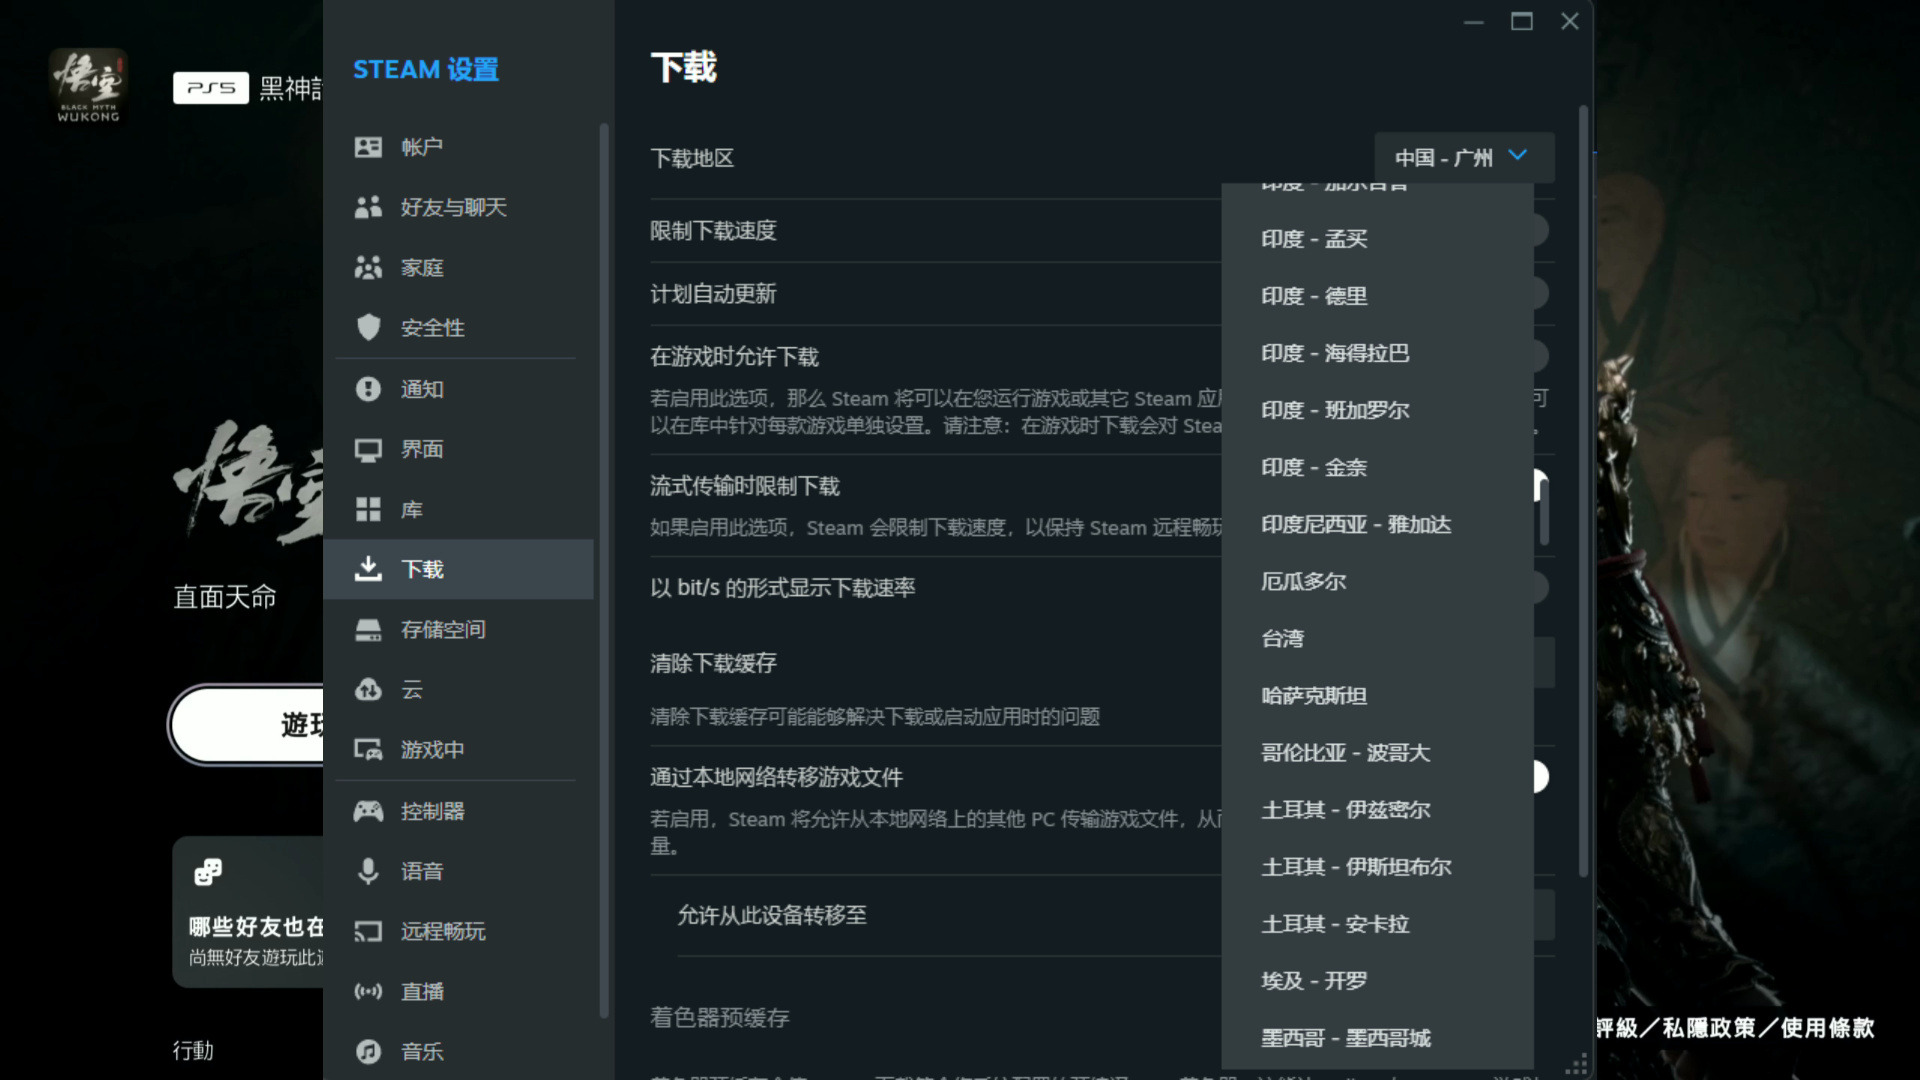The image size is (1920, 1080).
Task: Click the window resize grip icon
Action: click(x=1576, y=1065)
